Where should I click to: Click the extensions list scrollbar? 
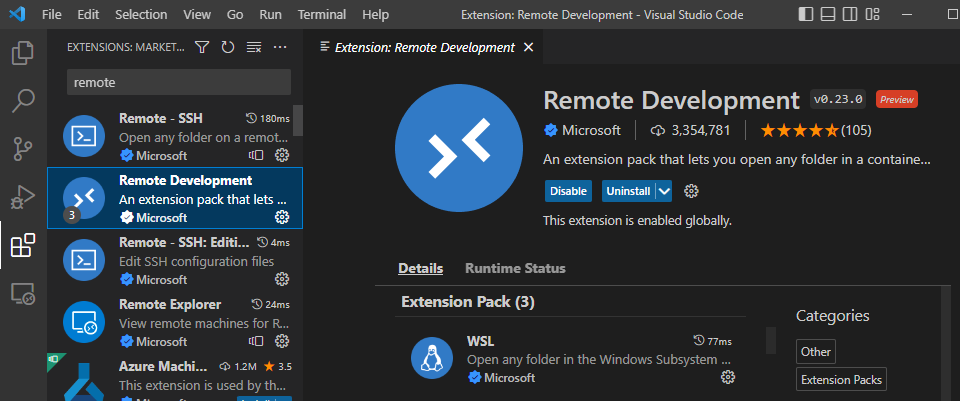(x=298, y=120)
